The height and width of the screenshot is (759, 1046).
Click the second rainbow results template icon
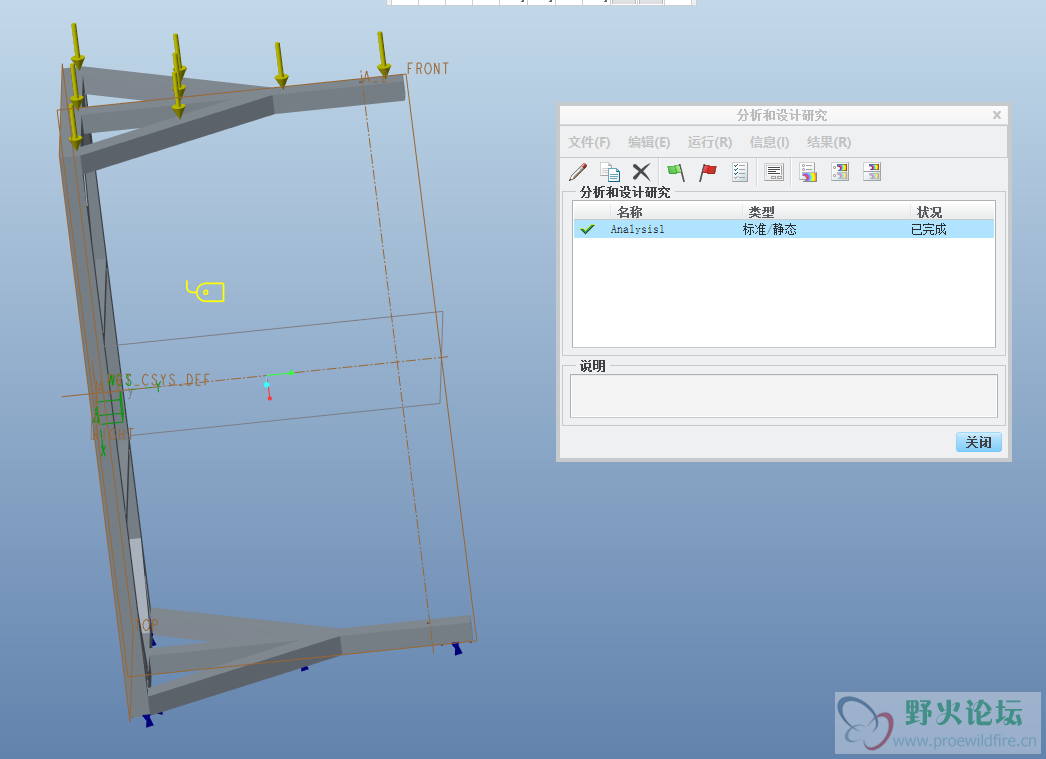[840, 172]
